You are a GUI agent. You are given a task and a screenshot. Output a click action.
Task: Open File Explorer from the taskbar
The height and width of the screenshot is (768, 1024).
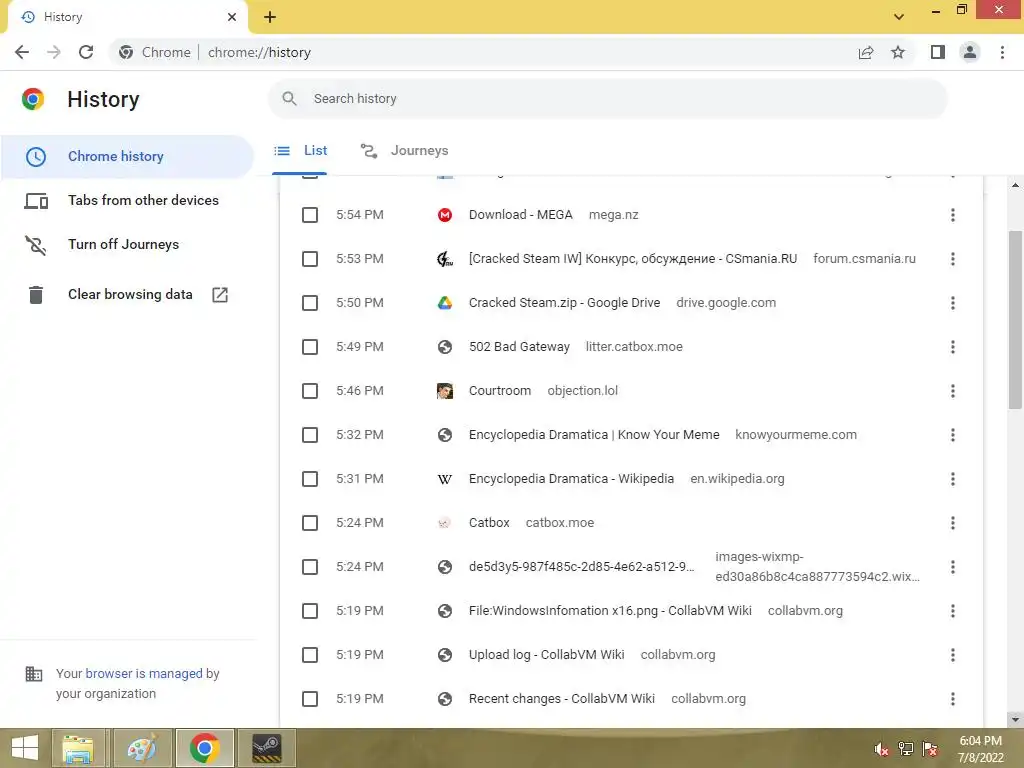(x=78, y=748)
